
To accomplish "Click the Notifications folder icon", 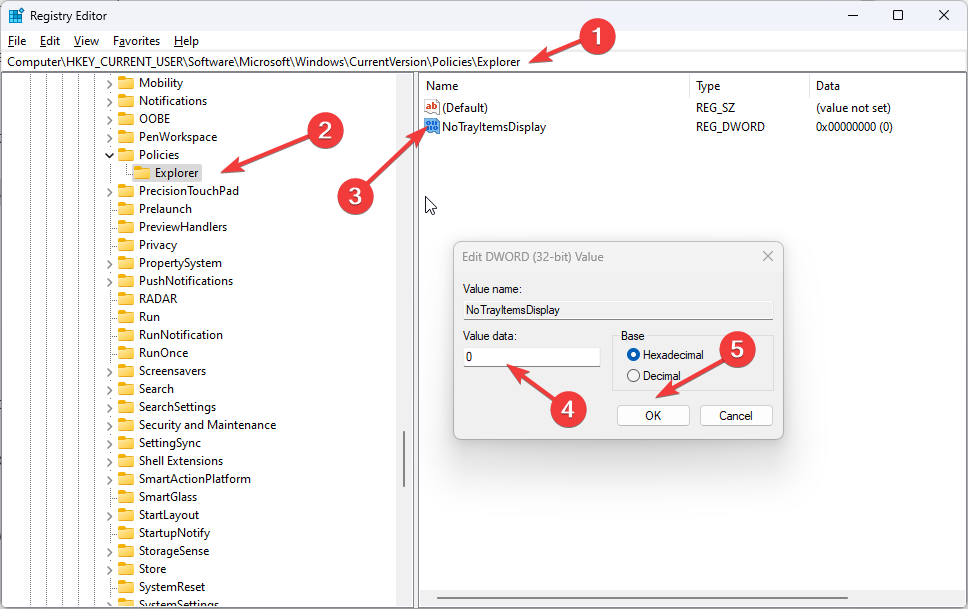I will 126,101.
